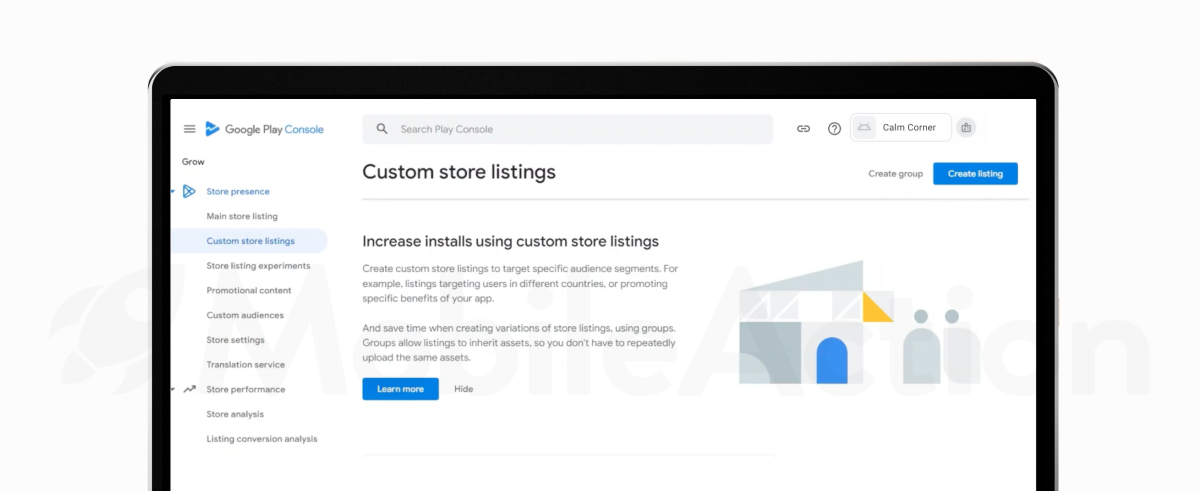
Task: Open the hamburger navigation menu
Action: 189,129
